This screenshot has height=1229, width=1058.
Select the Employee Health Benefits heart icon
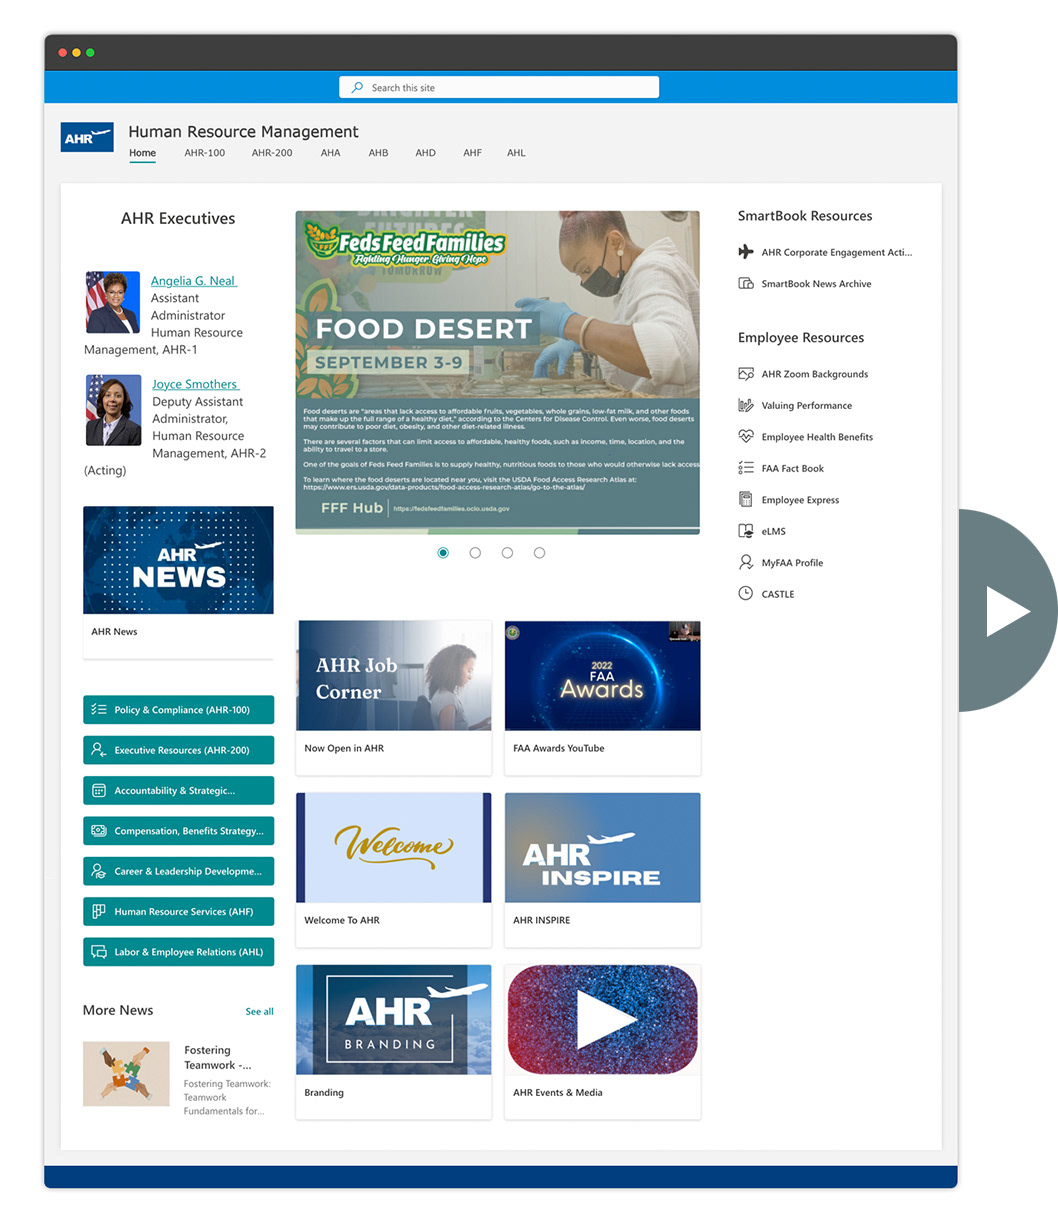point(747,436)
